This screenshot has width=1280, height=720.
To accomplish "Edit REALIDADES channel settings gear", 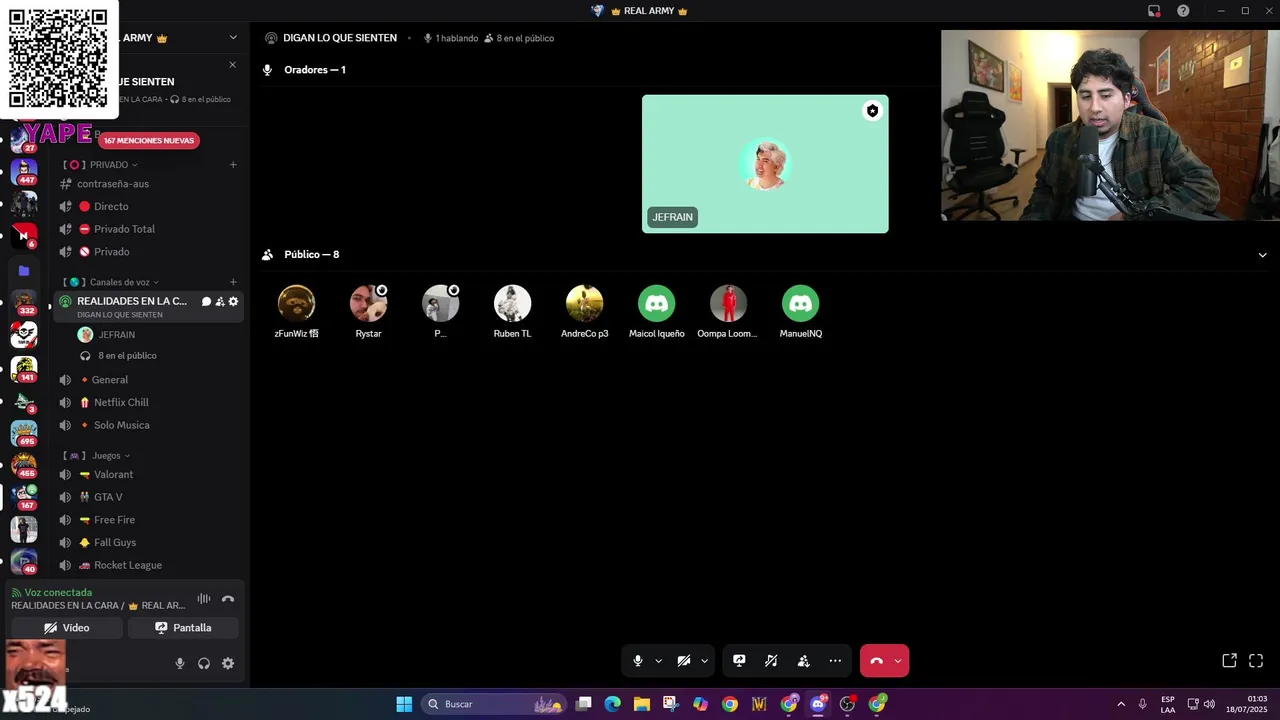I will click(234, 301).
